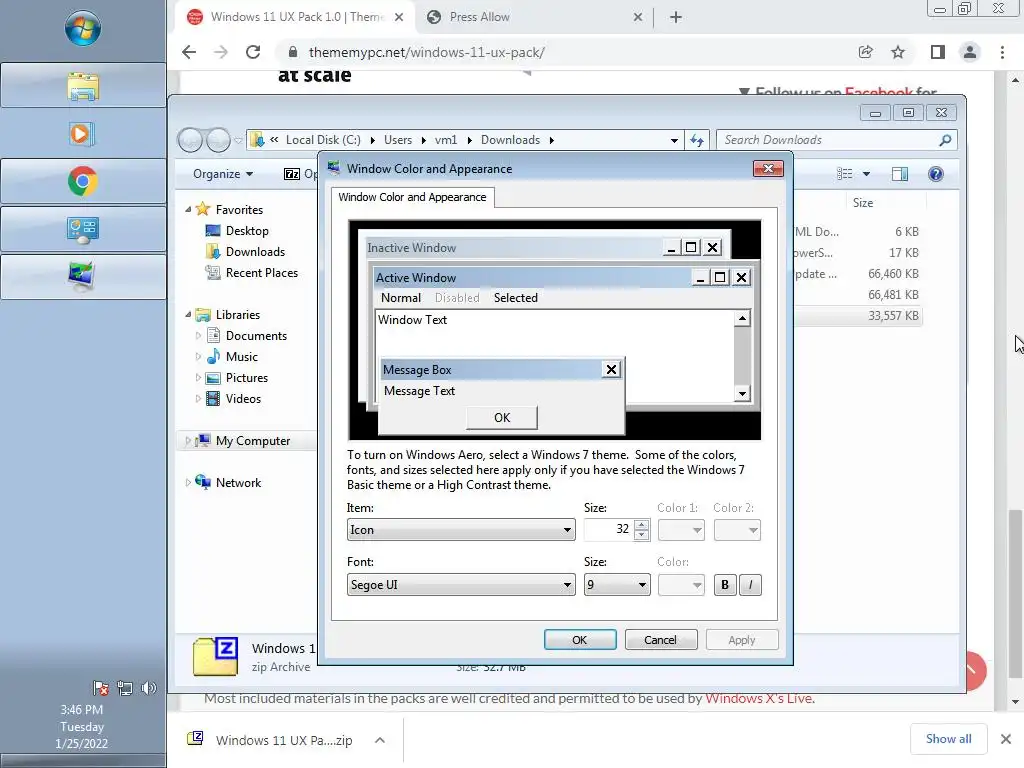This screenshot has width=1024, height=768.
Task: Follow the Windows X's Live link
Action: pos(759,699)
